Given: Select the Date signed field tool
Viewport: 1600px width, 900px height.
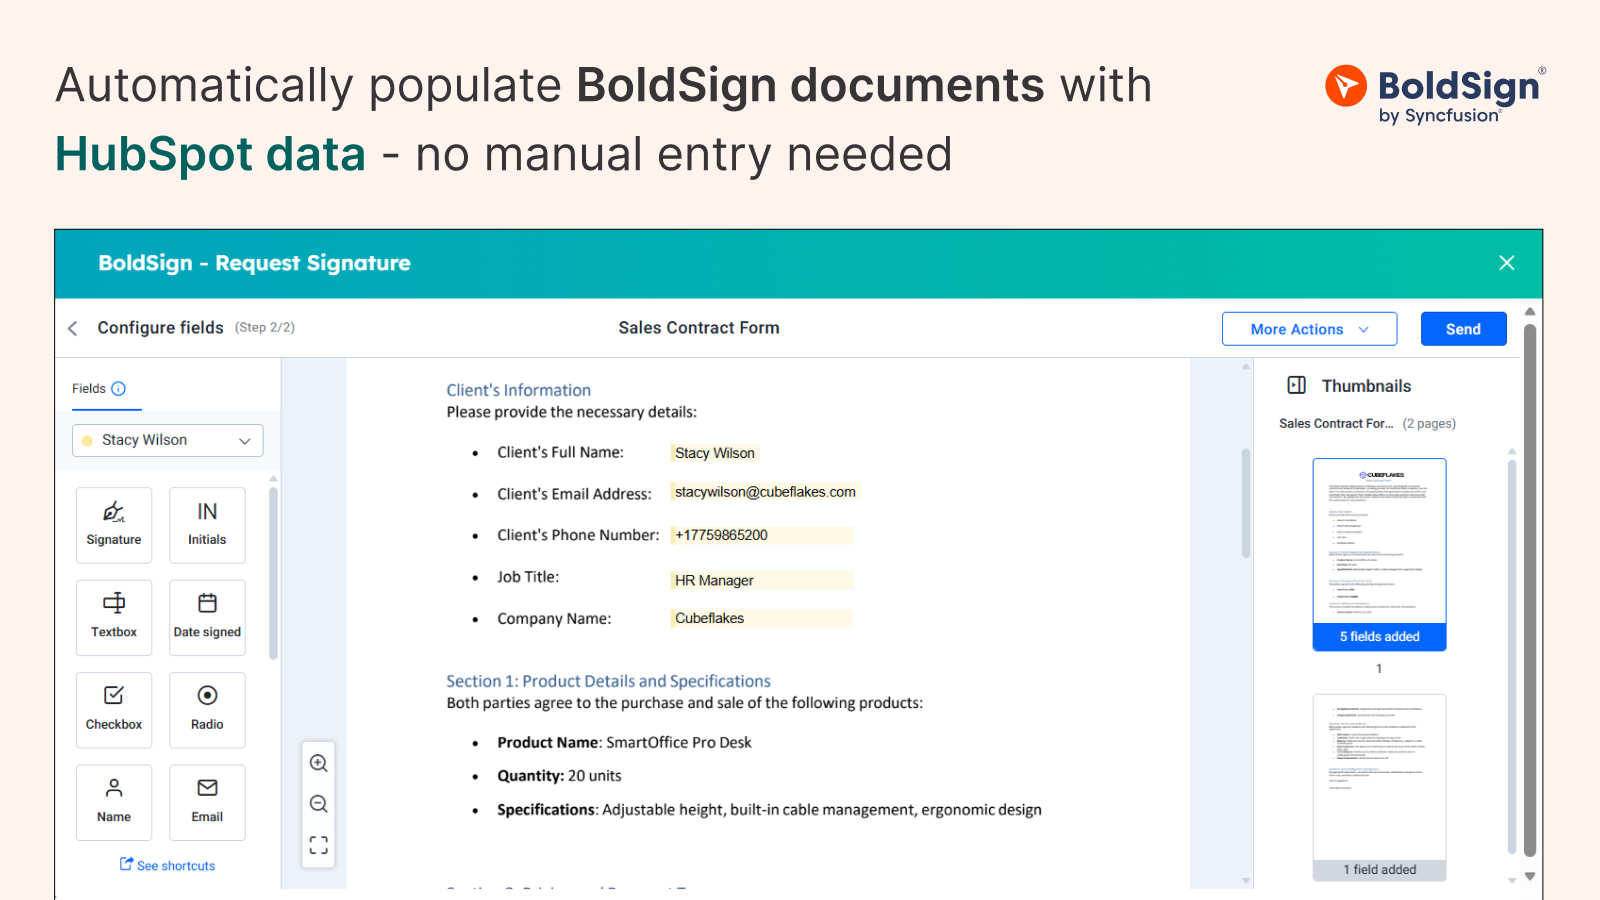Looking at the screenshot, I should click(207, 616).
